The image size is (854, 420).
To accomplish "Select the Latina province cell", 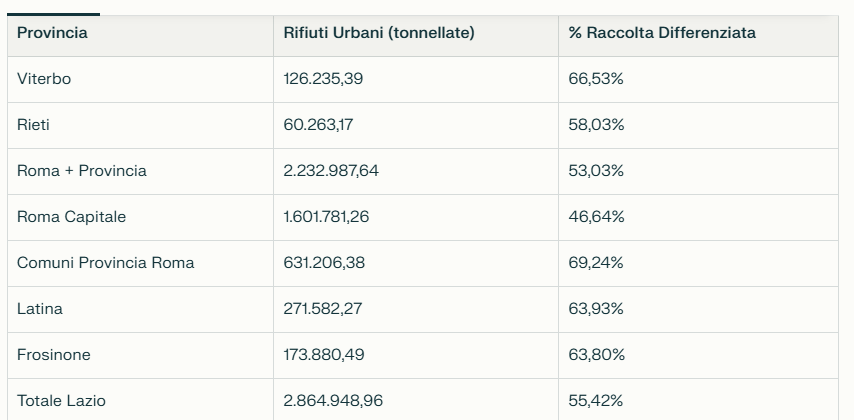I will click(40, 309).
